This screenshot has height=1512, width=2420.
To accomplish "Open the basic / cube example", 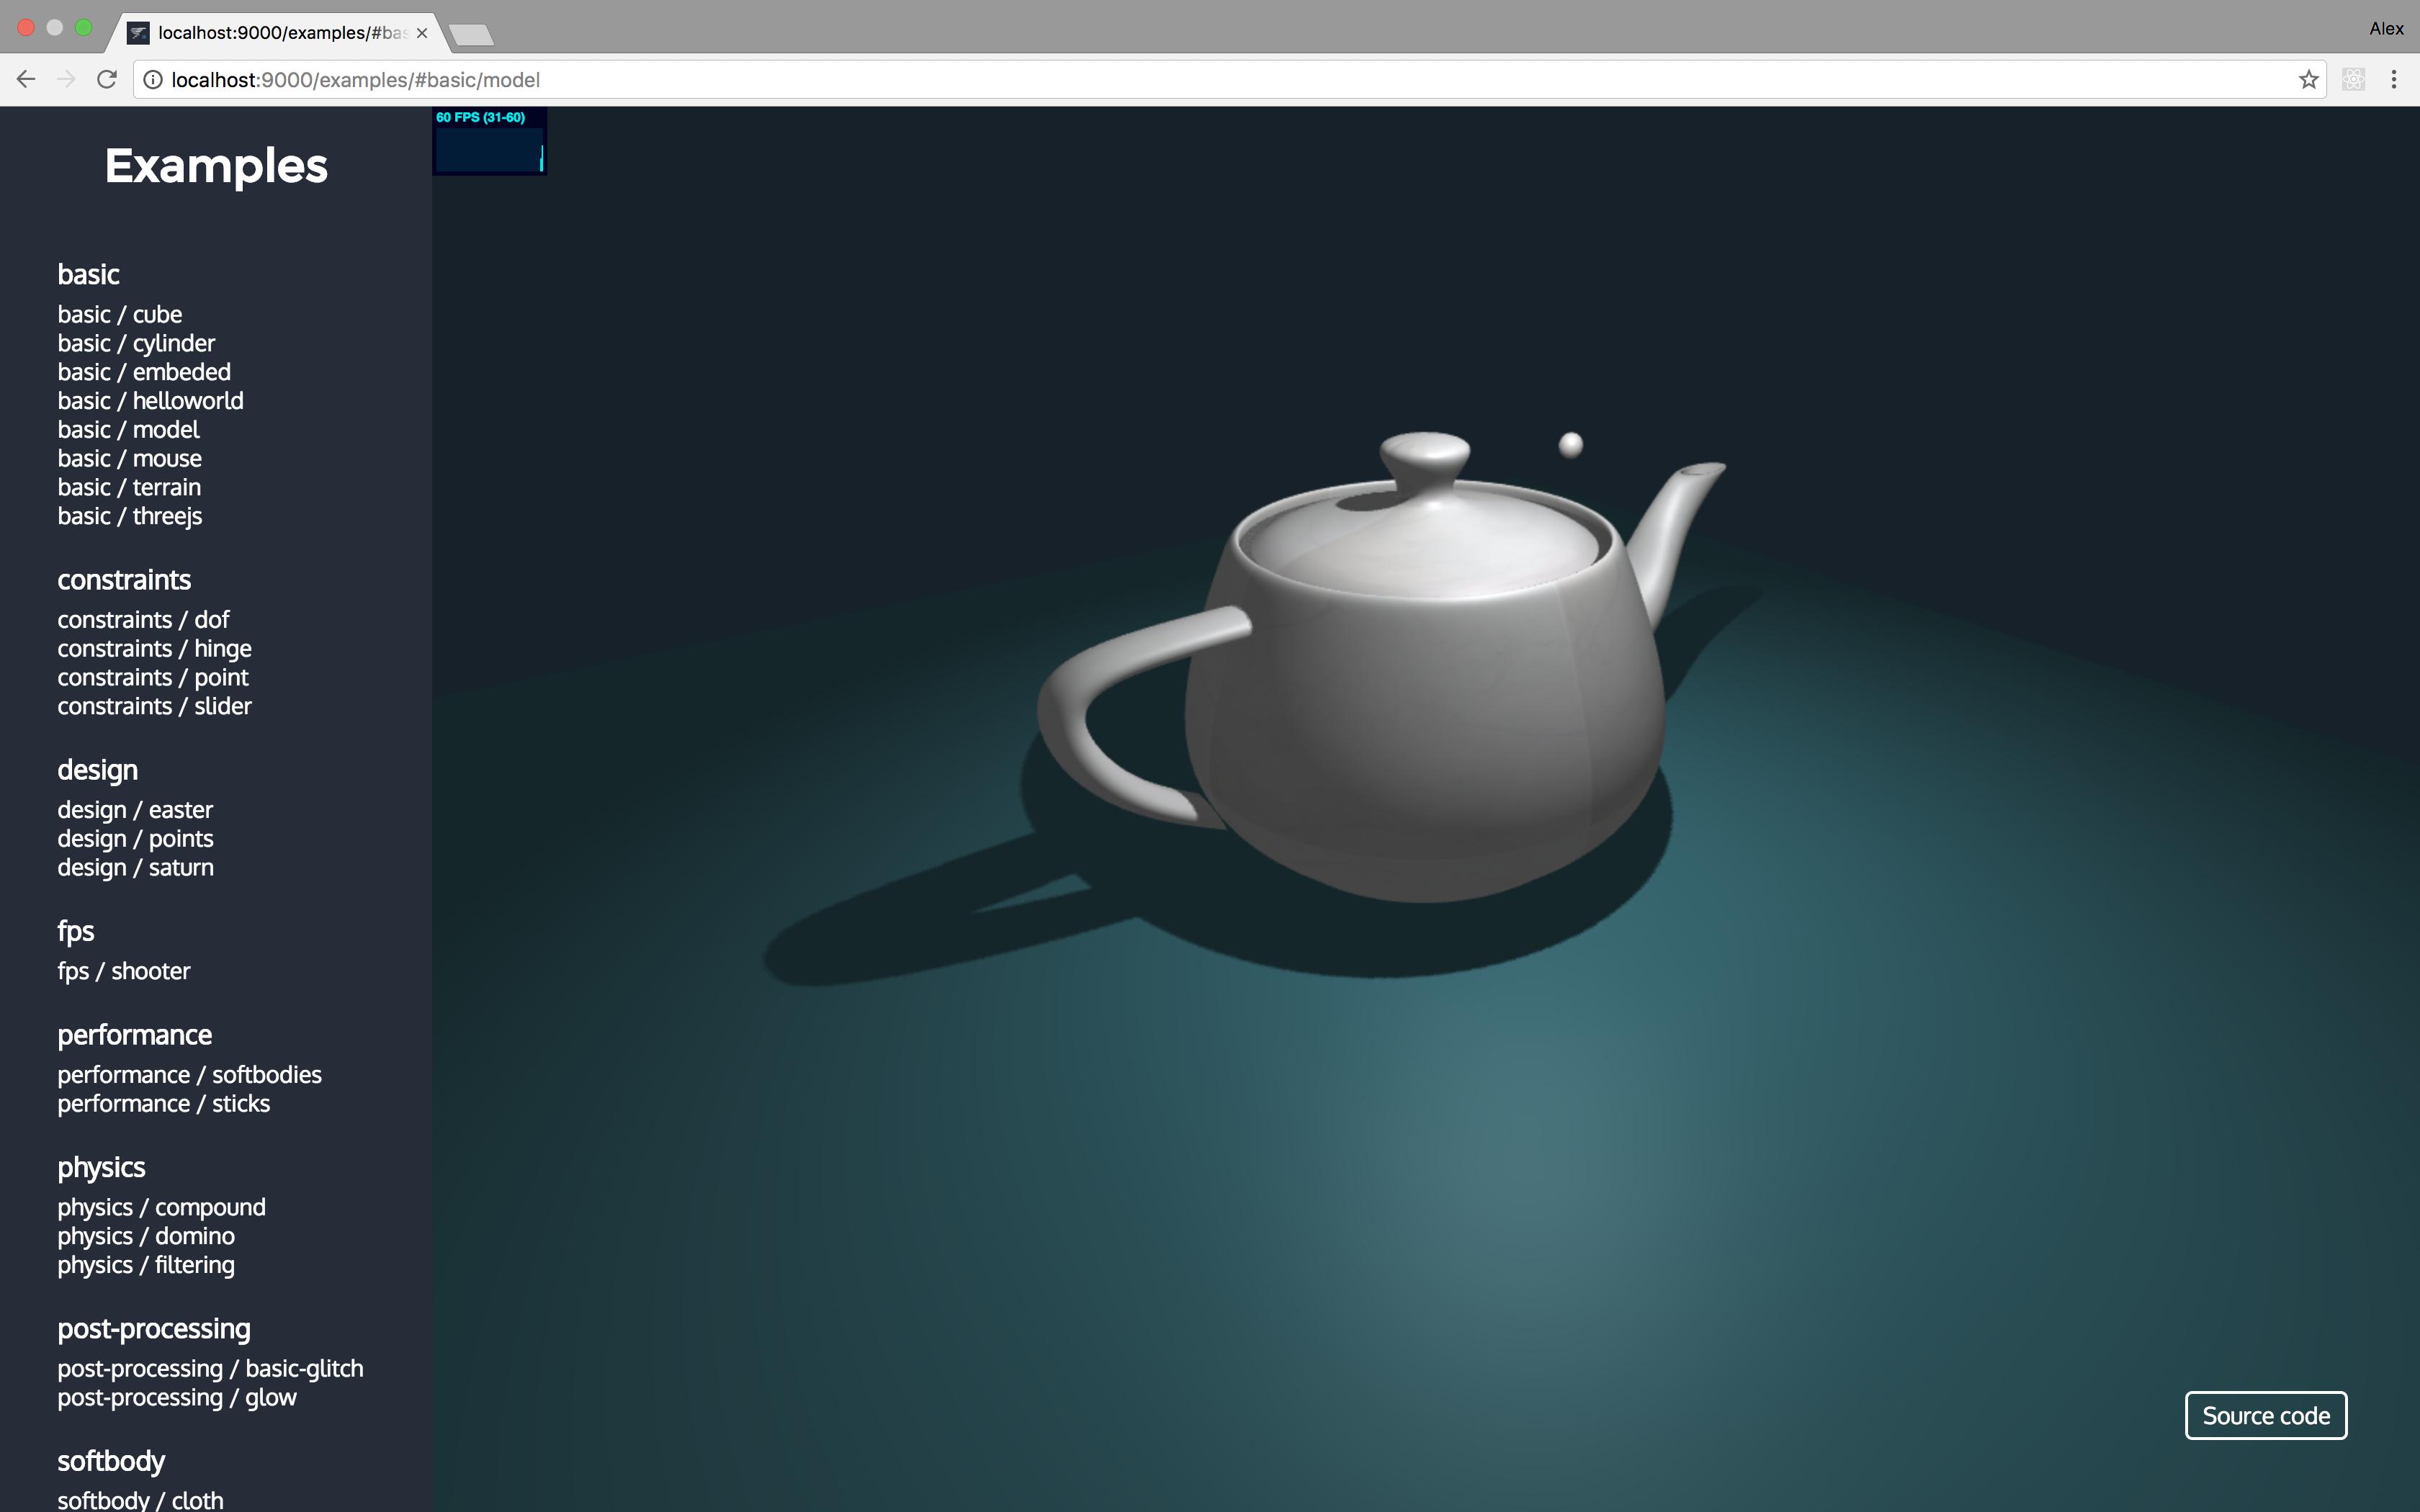I will pos(120,315).
